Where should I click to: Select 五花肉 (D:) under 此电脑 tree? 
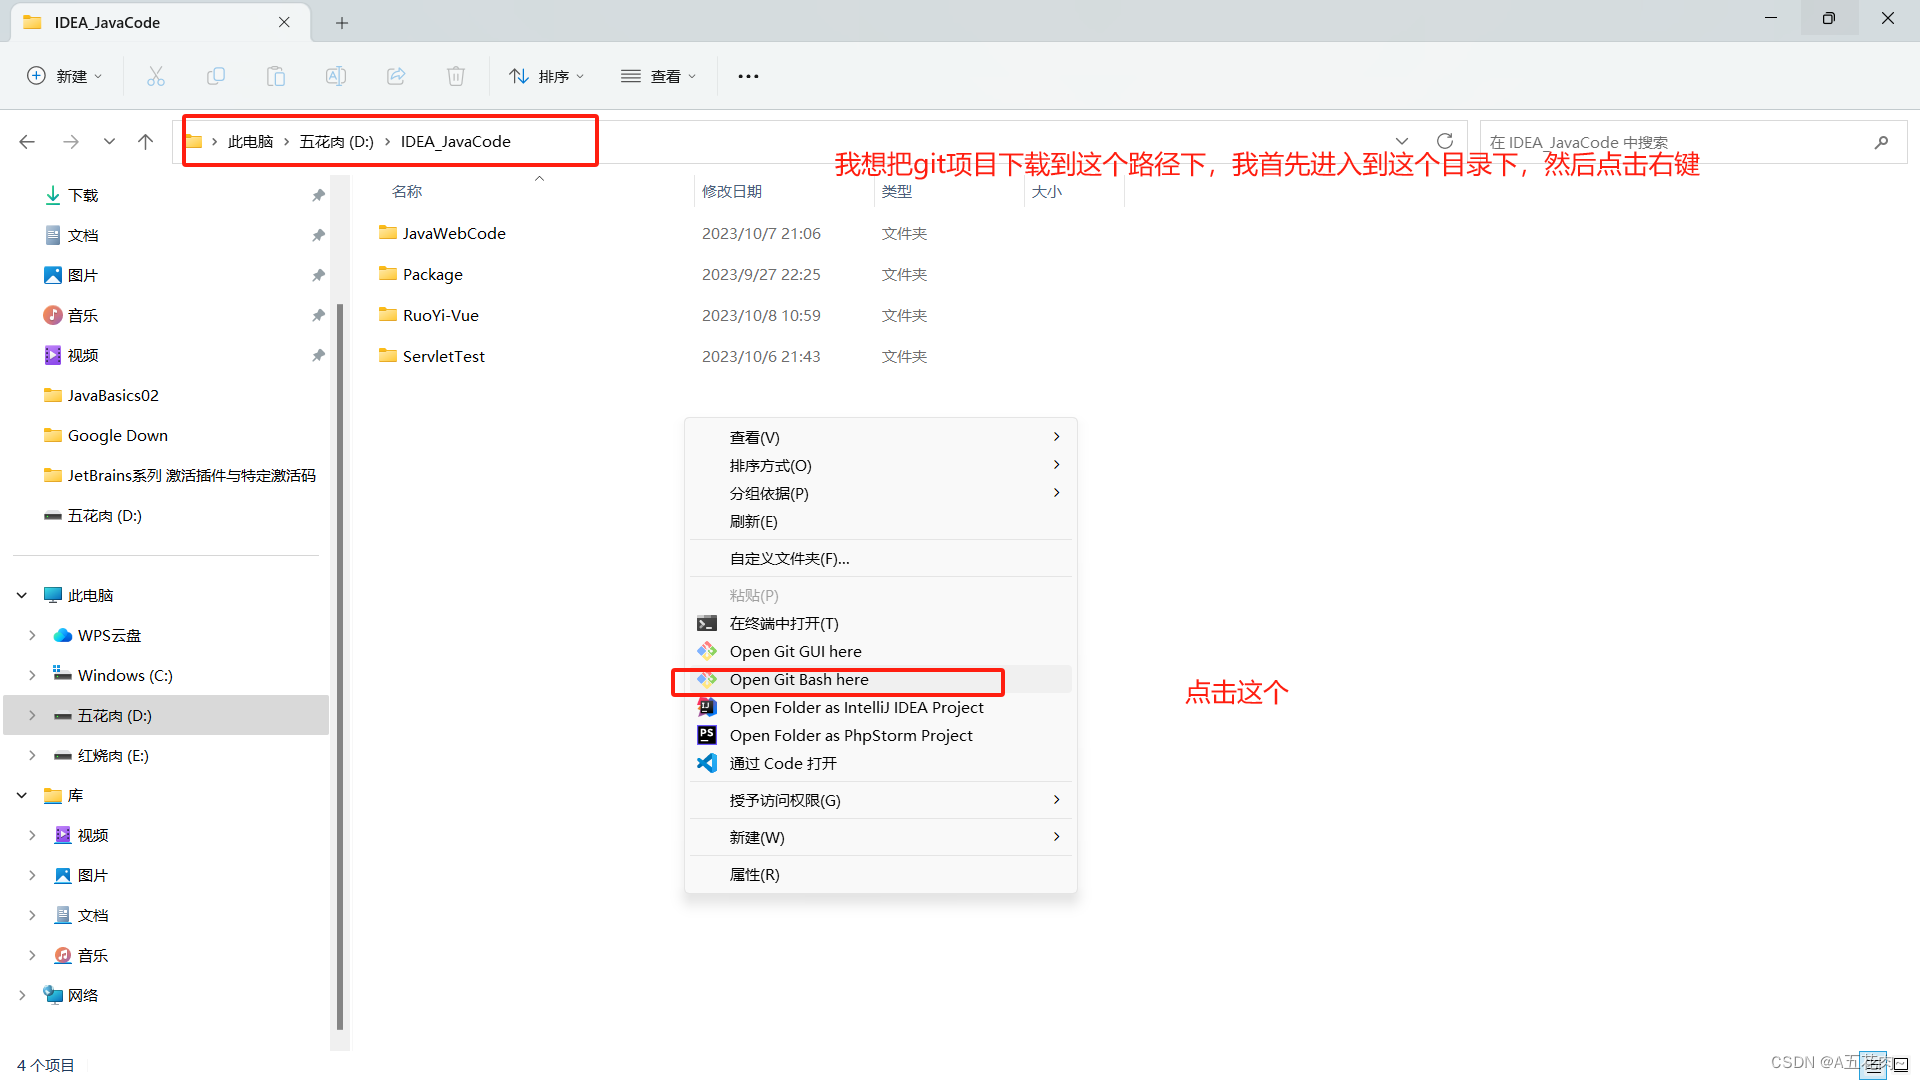166,715
